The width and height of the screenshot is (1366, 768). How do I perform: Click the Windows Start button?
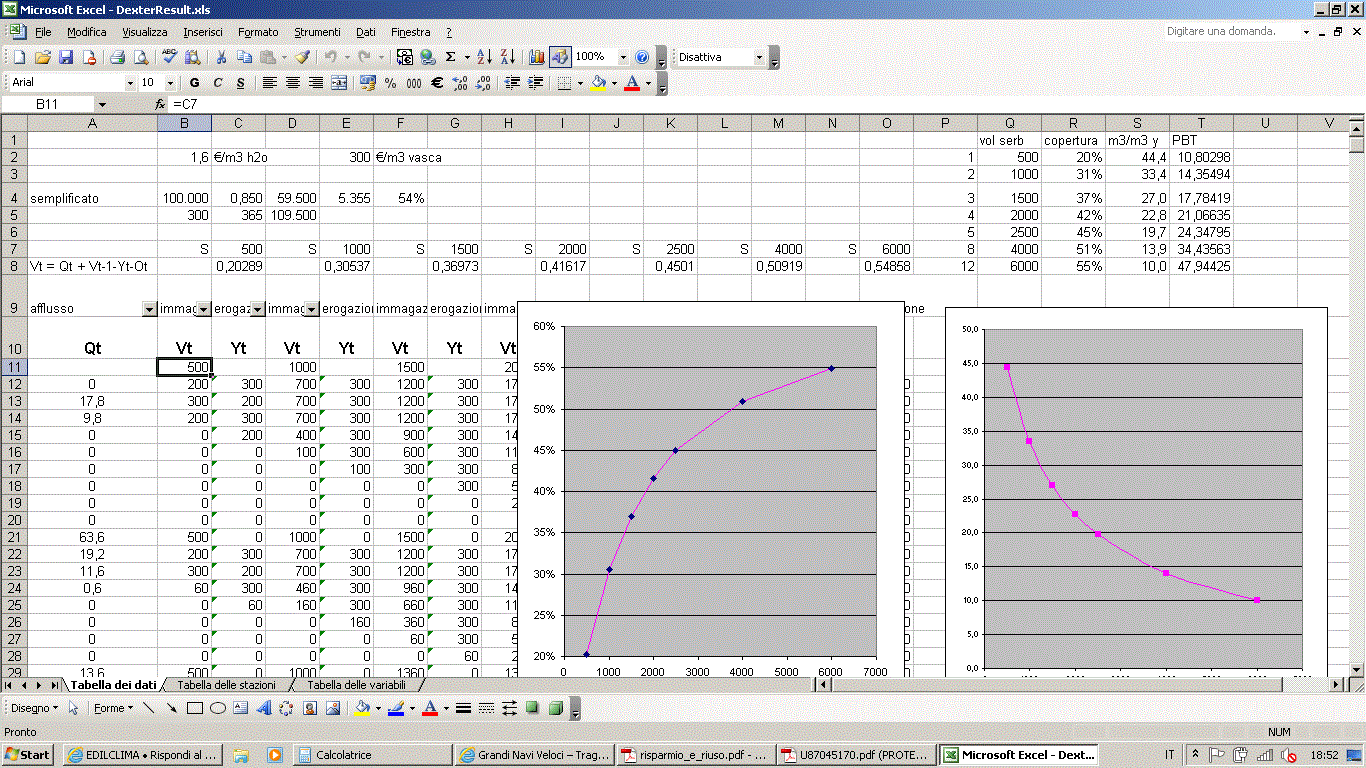[28, 755]
